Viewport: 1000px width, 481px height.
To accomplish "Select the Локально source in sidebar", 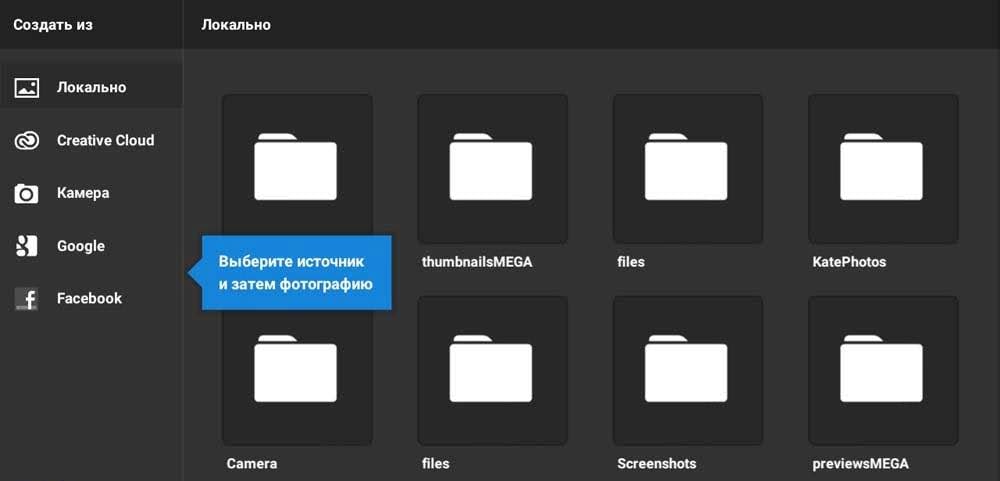I will [x=91, y=87].
